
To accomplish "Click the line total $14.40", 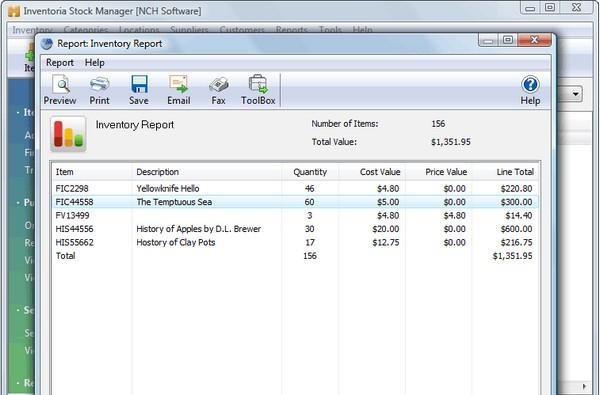I will (x=518, y=215).
